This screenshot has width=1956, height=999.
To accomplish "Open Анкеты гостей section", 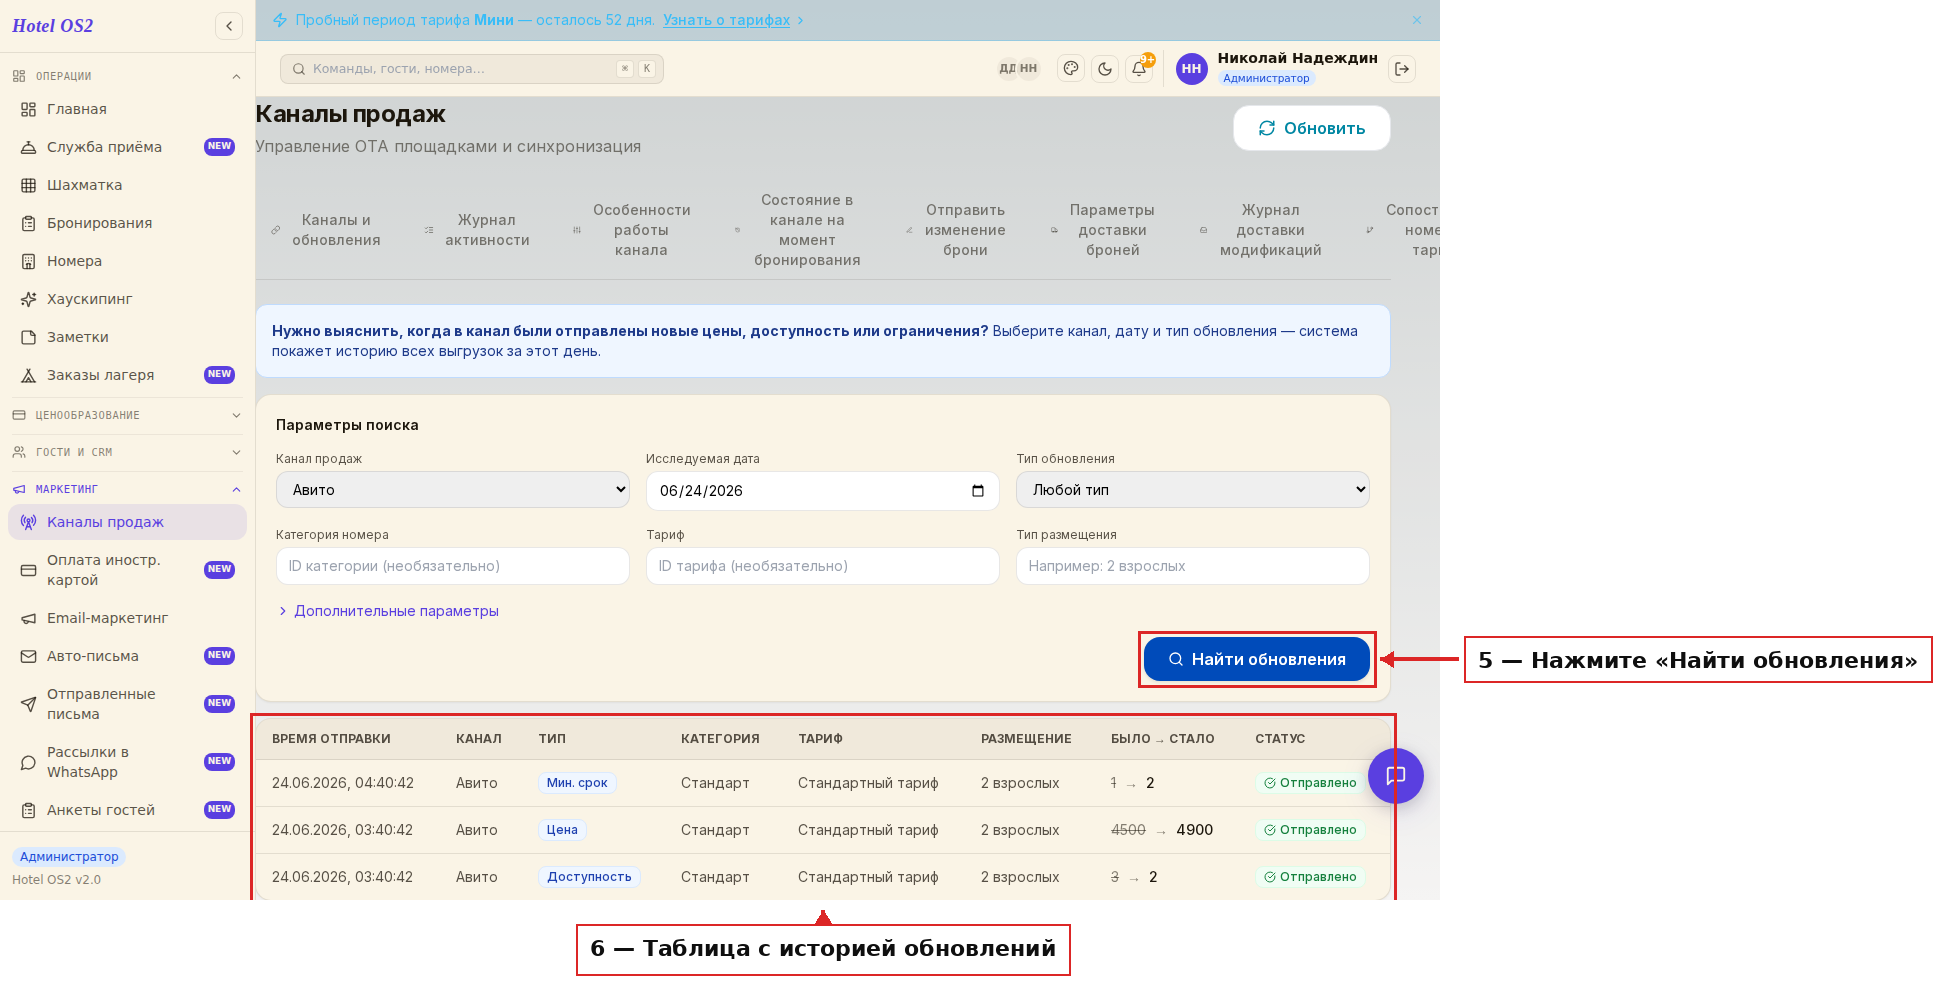I will tap(127, 810).
